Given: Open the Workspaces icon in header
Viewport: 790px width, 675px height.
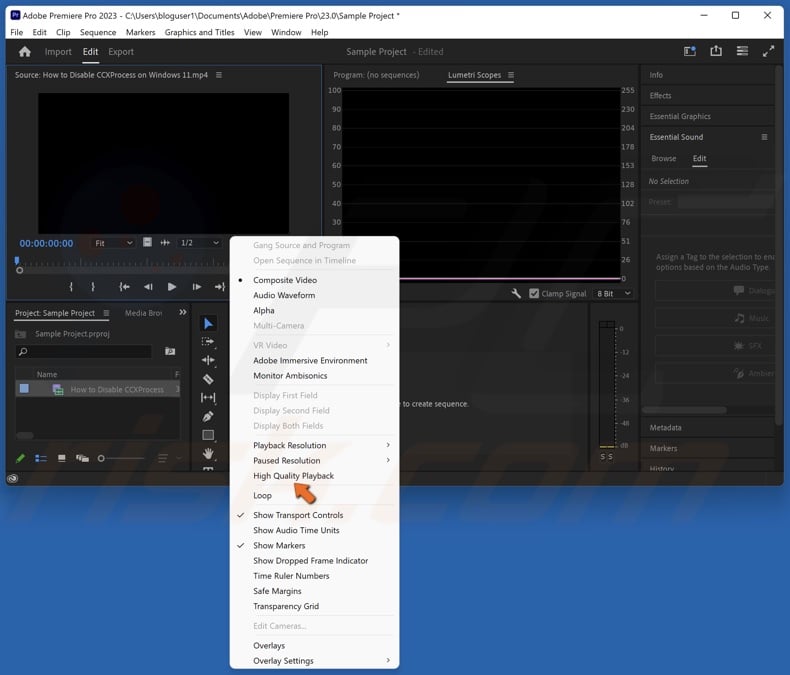Looking at the screenshot, I should 690,51.
